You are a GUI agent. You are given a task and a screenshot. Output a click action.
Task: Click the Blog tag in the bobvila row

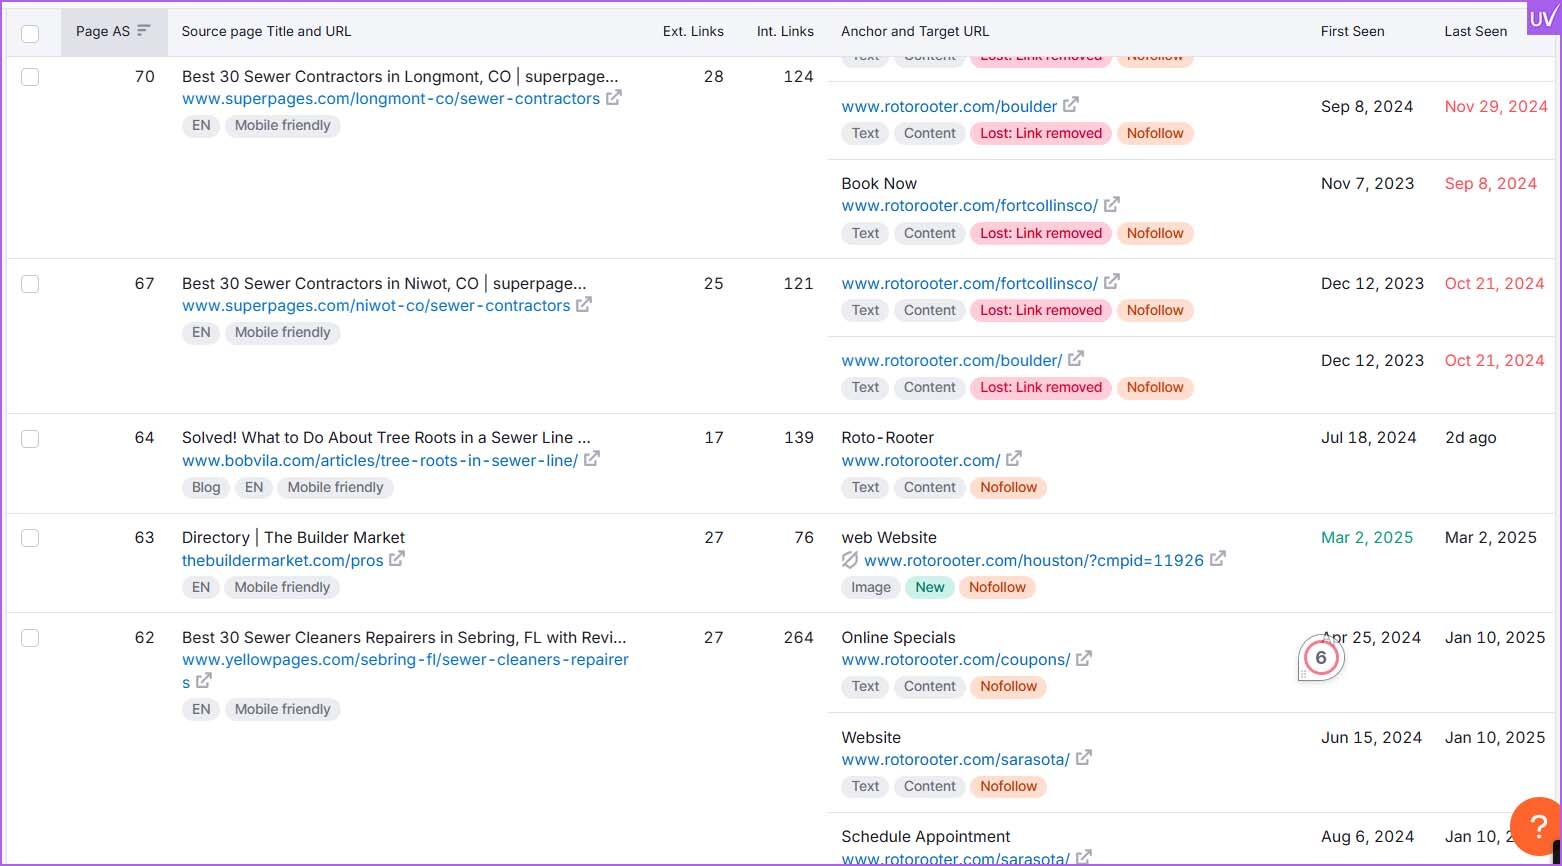(x=206, y=487)
